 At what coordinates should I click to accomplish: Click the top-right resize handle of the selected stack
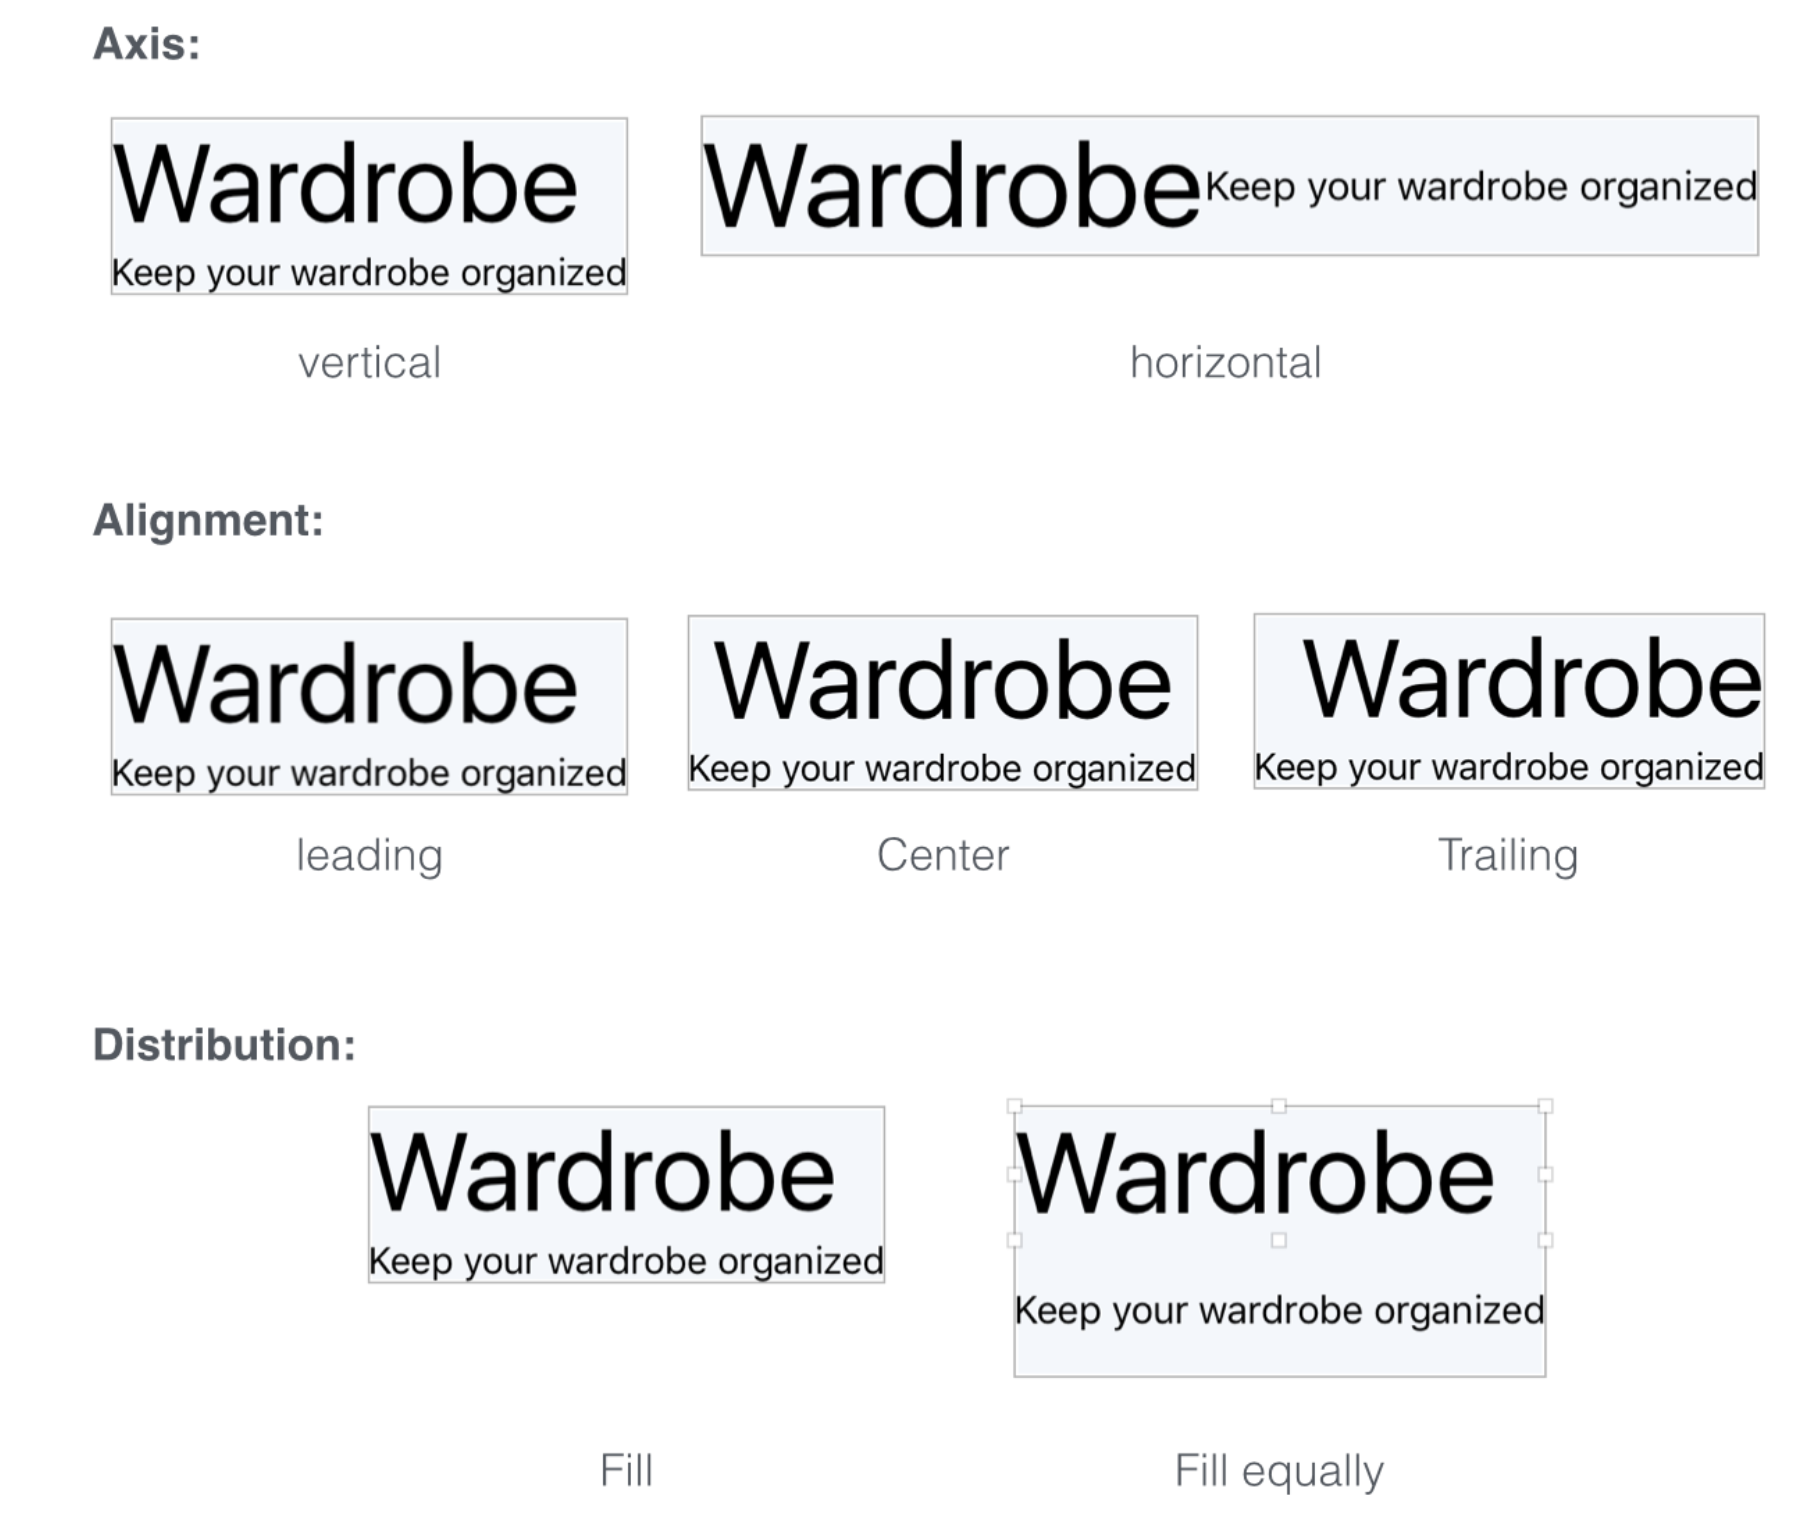click(1545, 1106)
